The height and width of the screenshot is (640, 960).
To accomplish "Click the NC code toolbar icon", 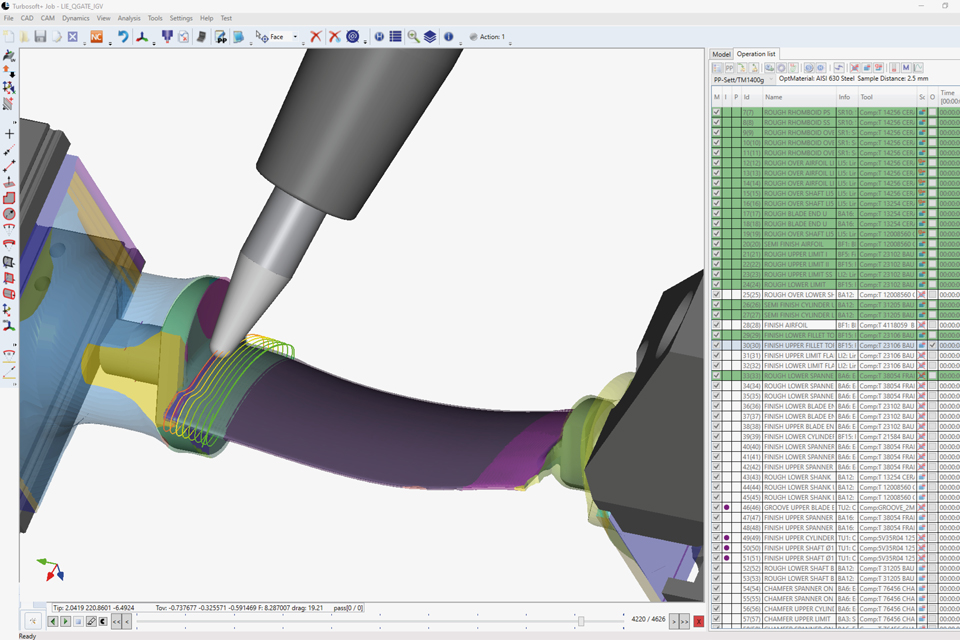I will point(97,37).
